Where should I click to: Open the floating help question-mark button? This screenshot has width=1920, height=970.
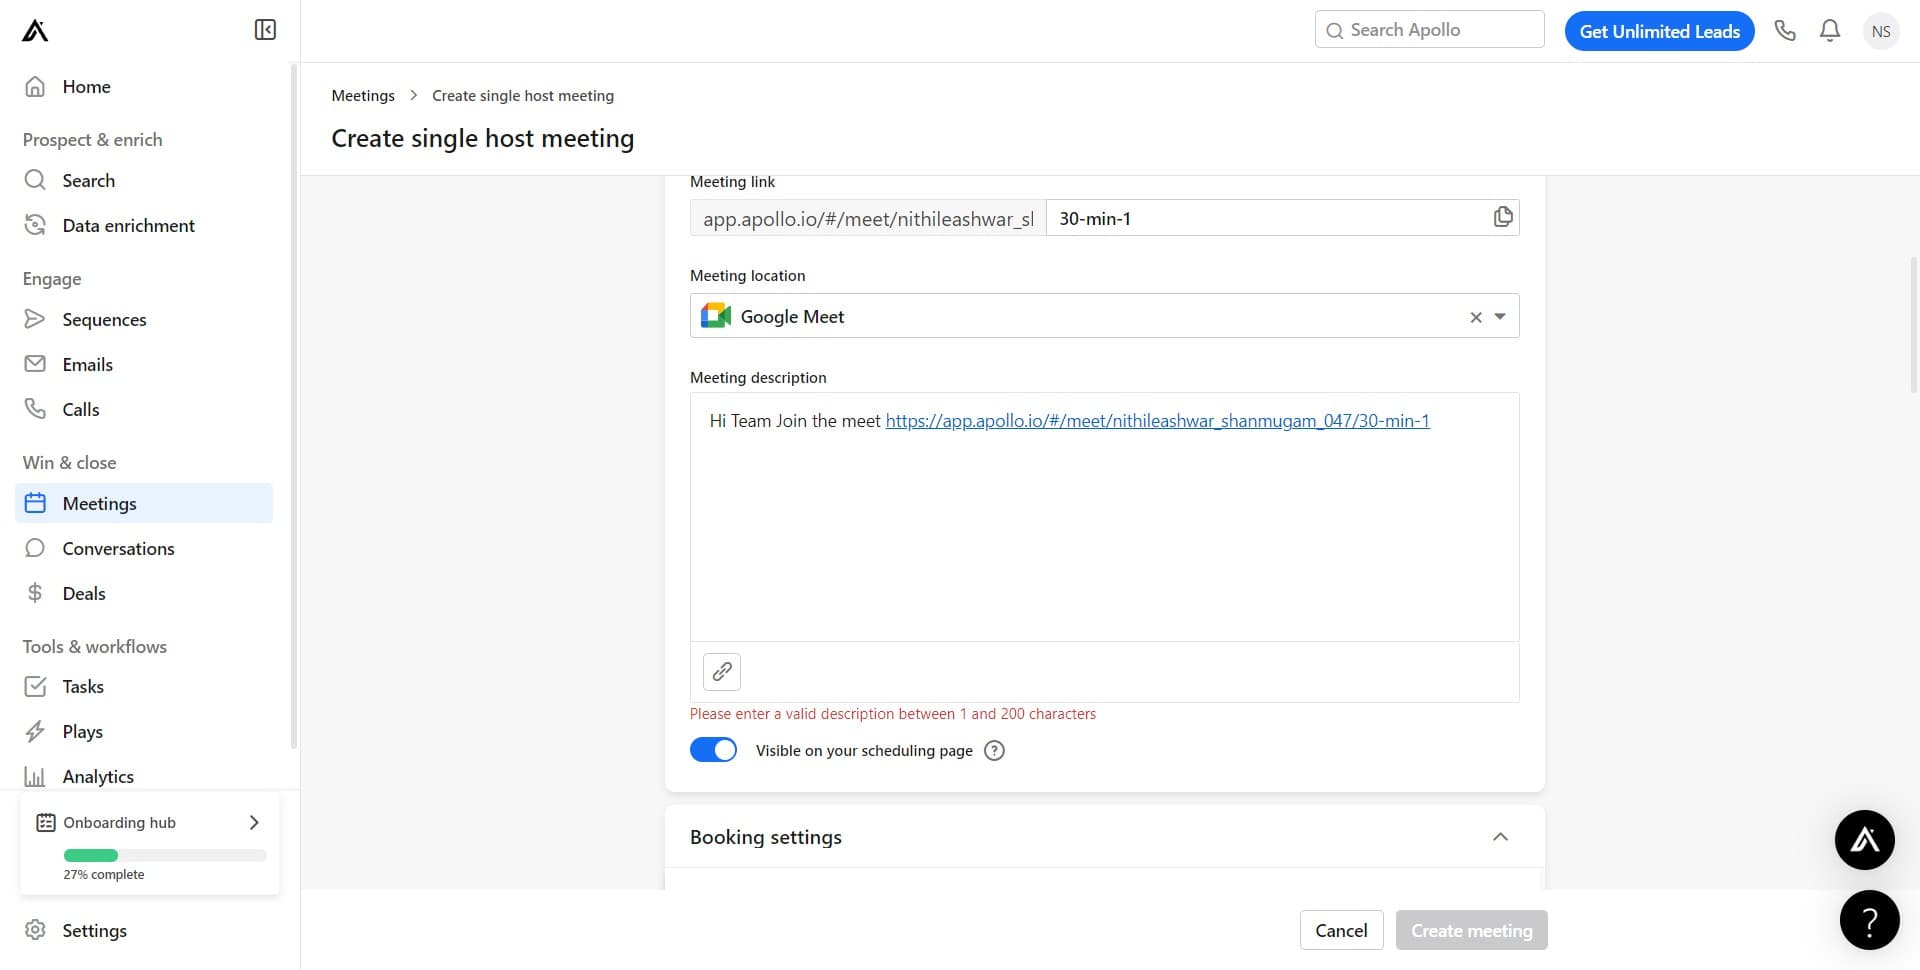pyautogui.click(x=1870, y=920)
